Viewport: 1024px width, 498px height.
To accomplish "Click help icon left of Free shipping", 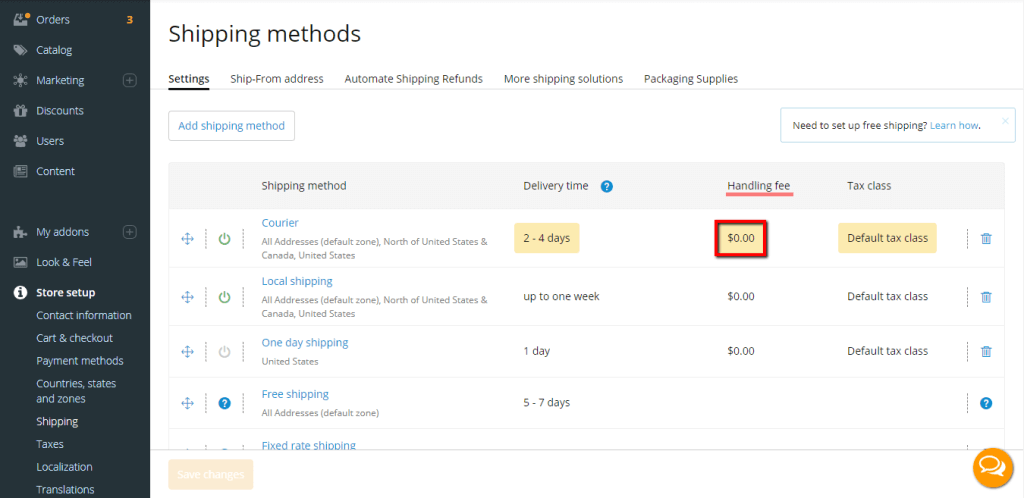I will tap(225, 403).
